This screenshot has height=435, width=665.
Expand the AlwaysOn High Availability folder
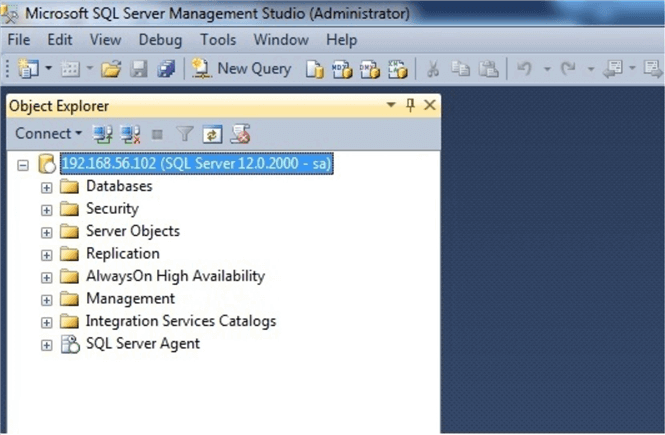(46, 277)
